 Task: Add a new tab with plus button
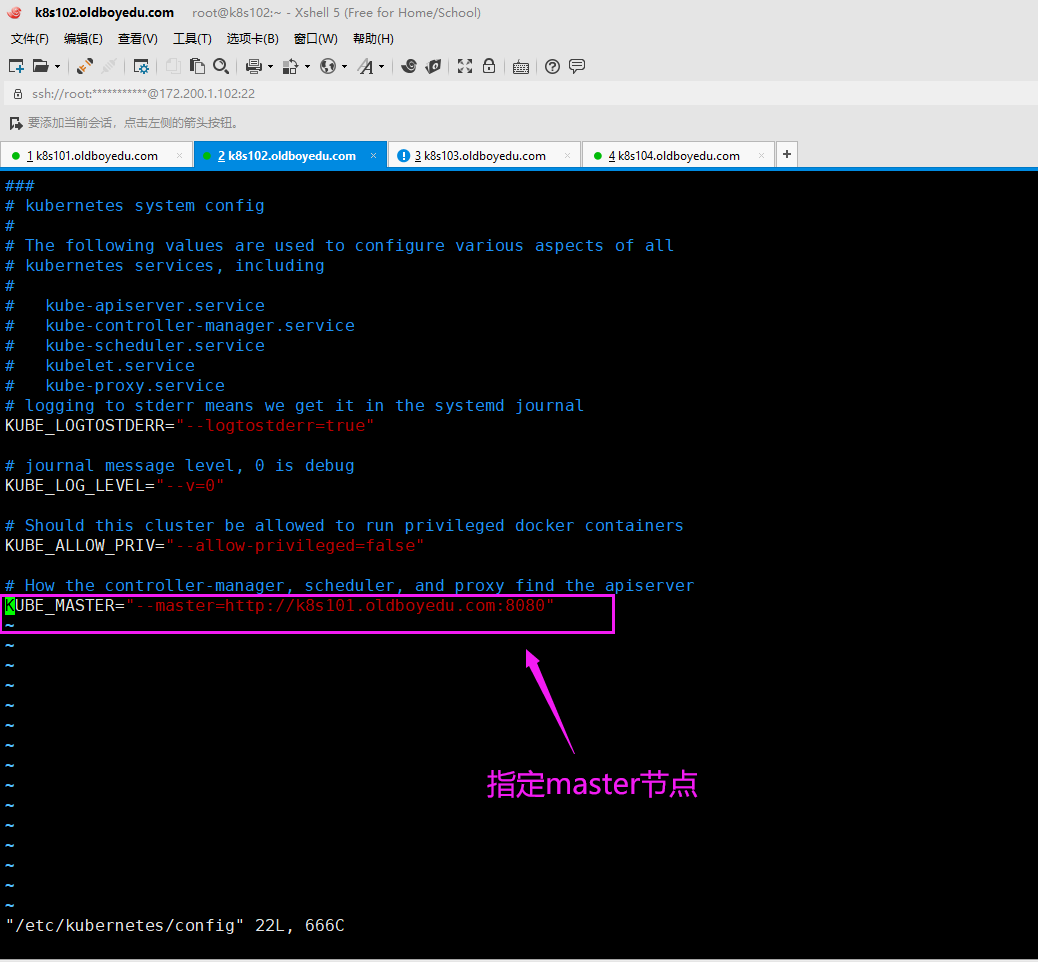click(x=787, y=154)
